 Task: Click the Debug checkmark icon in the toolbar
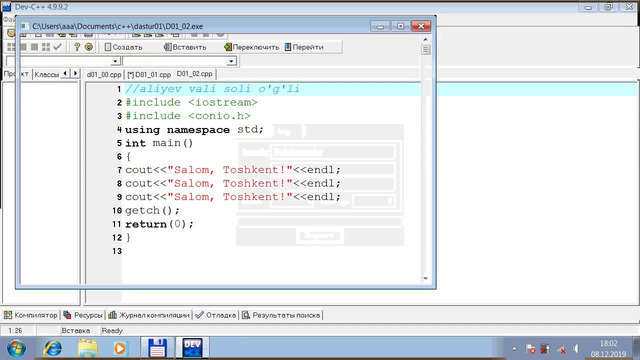click(57, 47)
